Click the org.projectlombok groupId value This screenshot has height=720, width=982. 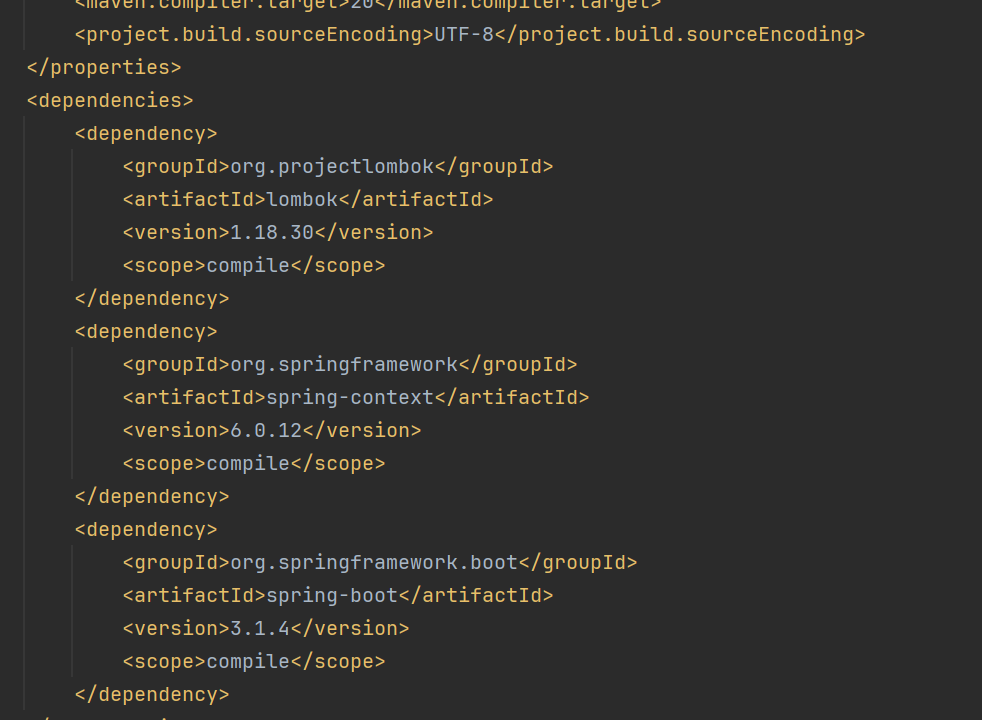click(x=332, y=166)
